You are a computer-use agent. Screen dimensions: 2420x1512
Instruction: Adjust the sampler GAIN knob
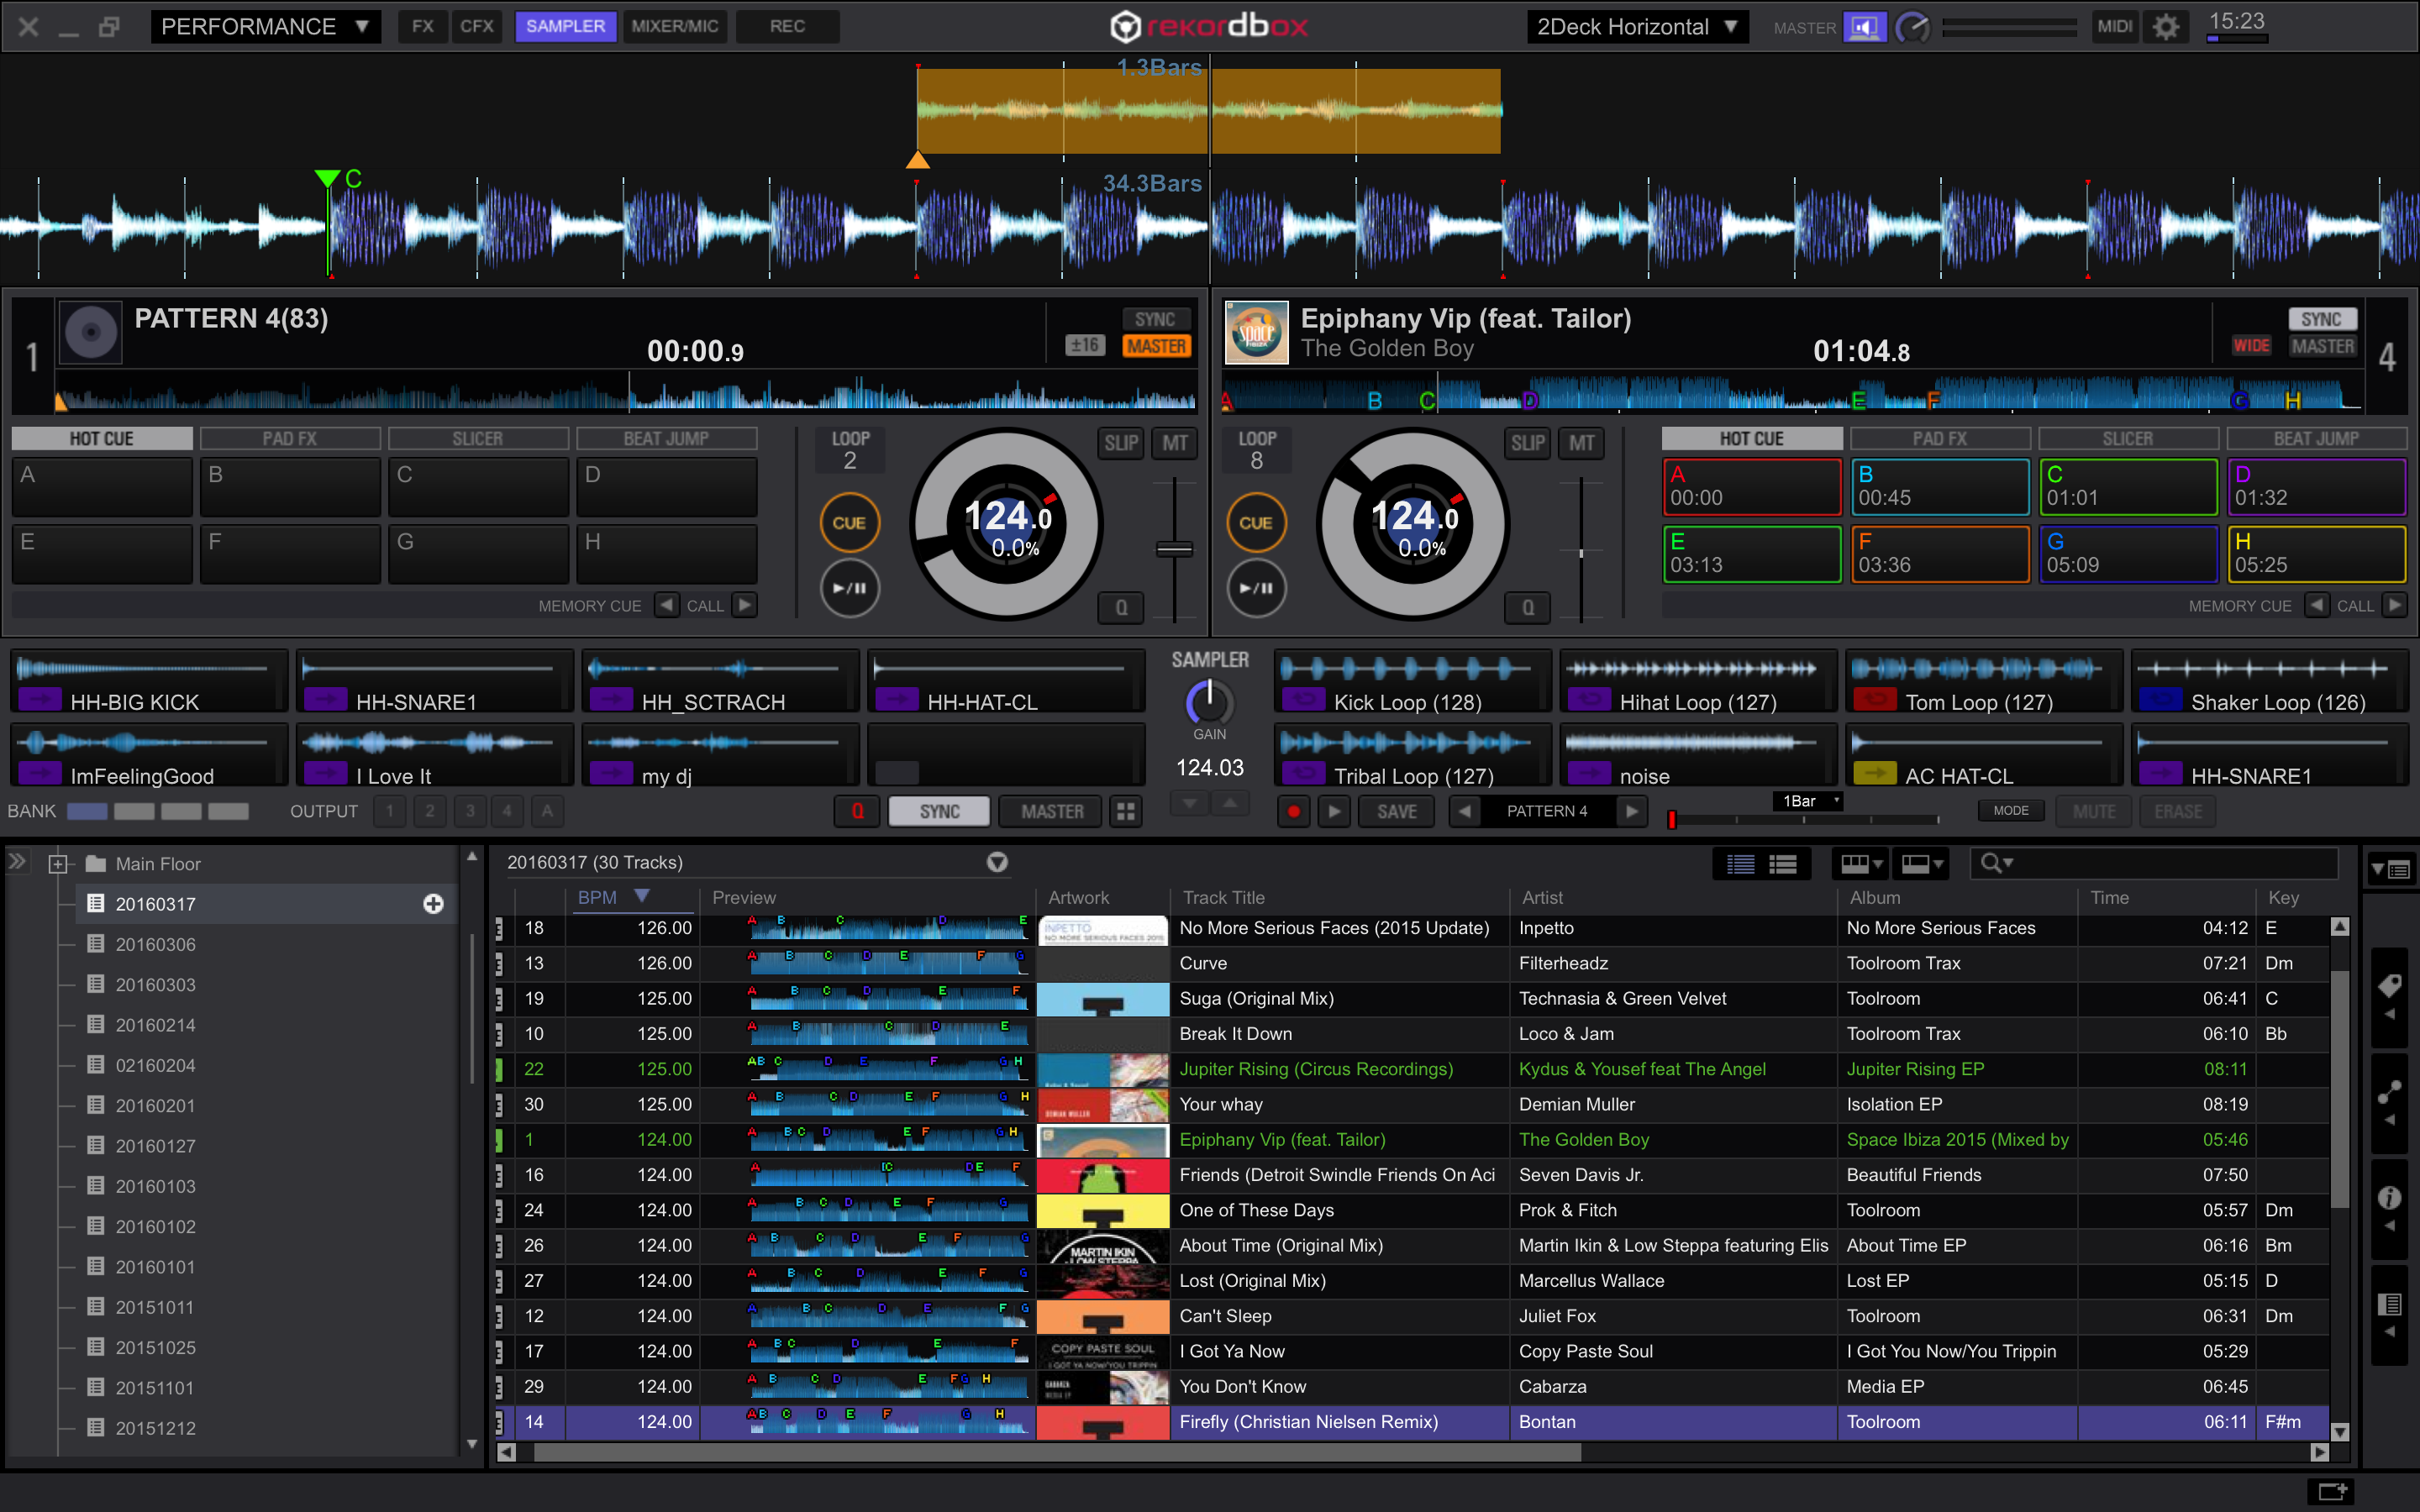pyautogui.click(x=1209, y=702)
